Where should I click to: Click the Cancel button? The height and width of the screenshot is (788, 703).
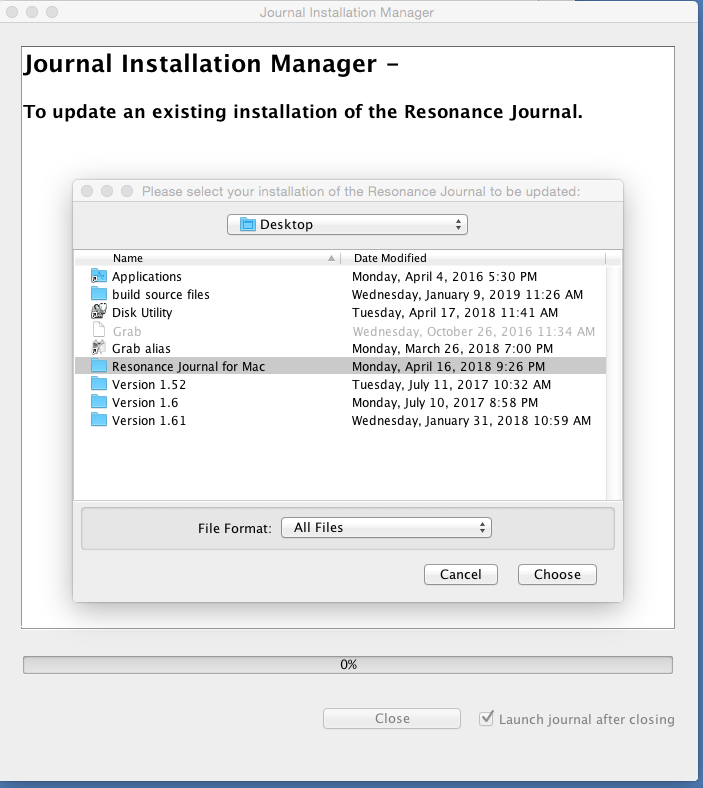point(461,574)
